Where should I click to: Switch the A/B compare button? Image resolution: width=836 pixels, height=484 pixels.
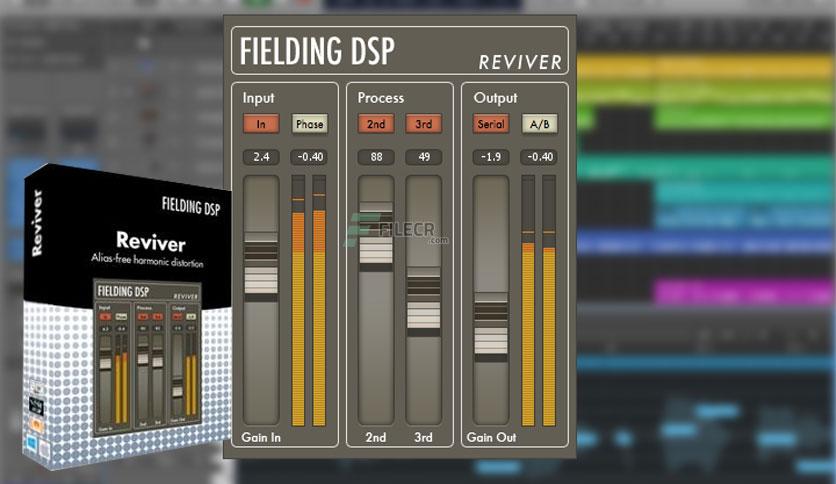coord(539,124)
